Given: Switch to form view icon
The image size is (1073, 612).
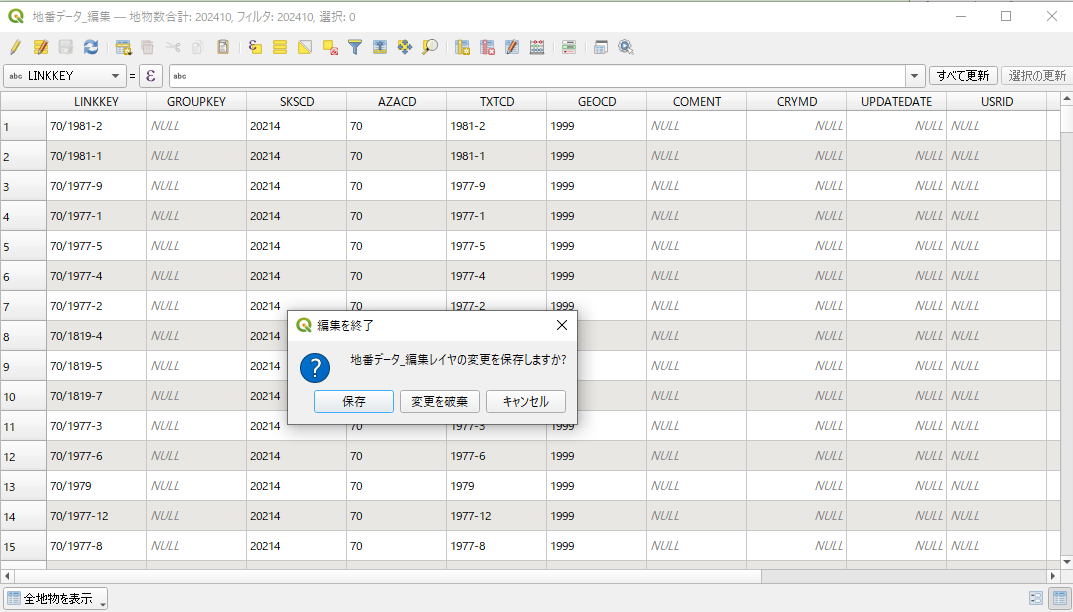Looking at the screenshot, I should (1036, 598).
